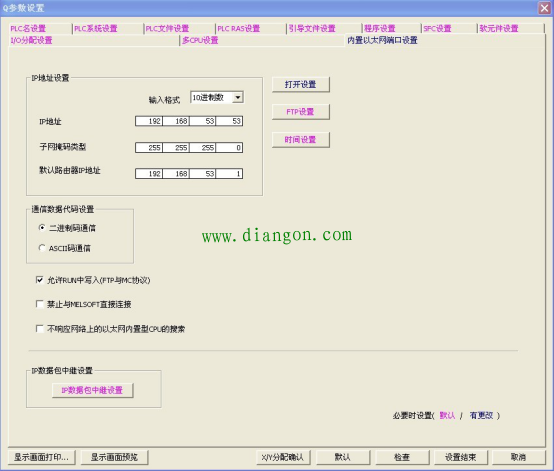Click the third 子网掩码 octet field
The width and height of the screenshot is (554, 471).
pos(202,148)
